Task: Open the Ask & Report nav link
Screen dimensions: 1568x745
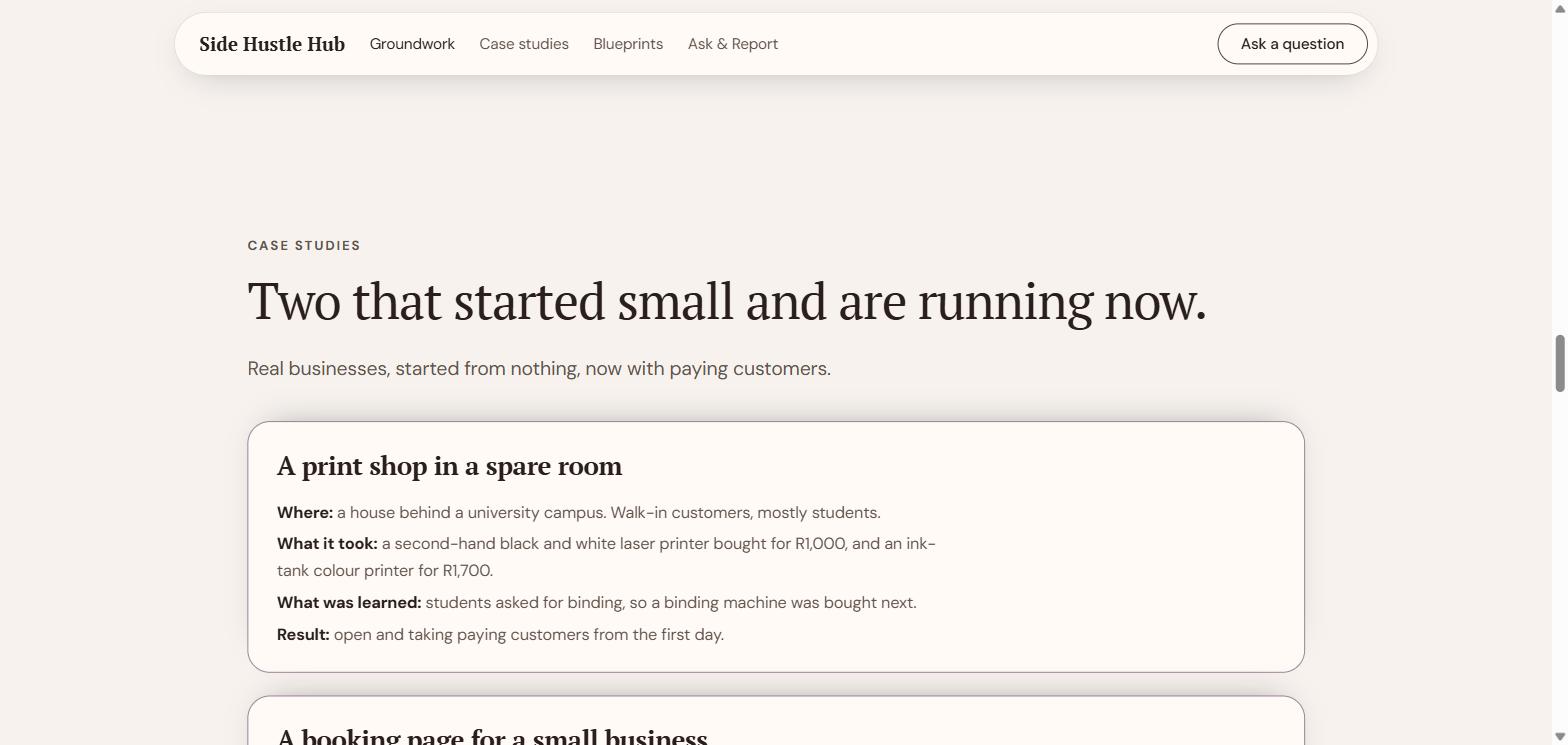Action: (733, 44)
